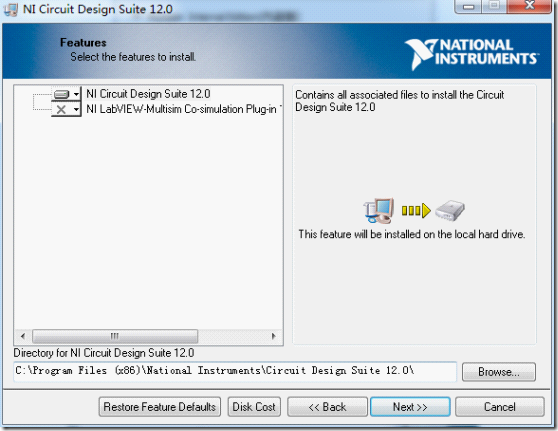
Task: Click Restore Feature Defaults button
Action: click(160, 407)
